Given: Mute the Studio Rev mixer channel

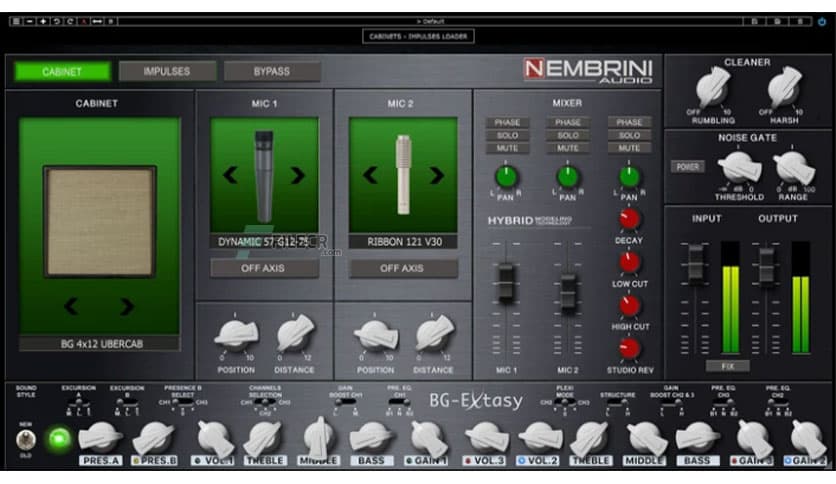Looking at the screenshot, I should point(629,148).
